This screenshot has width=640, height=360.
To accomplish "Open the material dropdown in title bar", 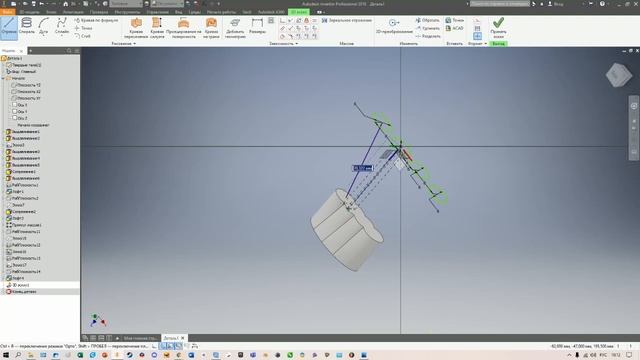I will (126, 4).
